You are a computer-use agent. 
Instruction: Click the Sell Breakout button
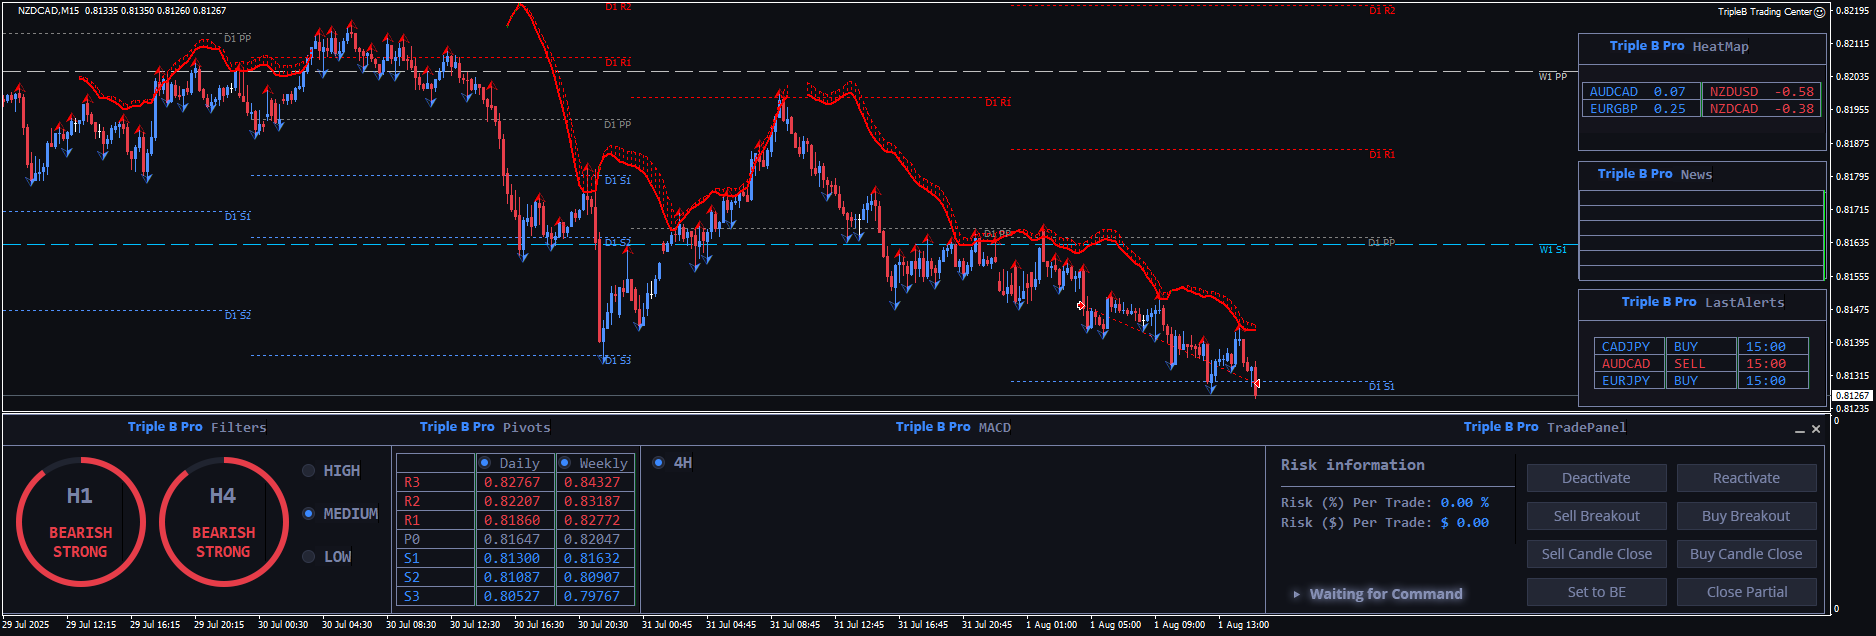tap(1596, 516)
